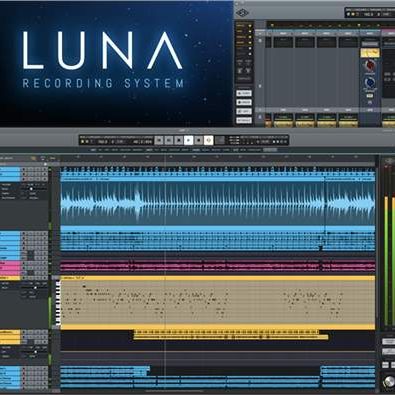This screenshot has height=395, width=395.
Task: Click the Universal Audio diamond logo above mixer
Action: (x=242, y=13)
